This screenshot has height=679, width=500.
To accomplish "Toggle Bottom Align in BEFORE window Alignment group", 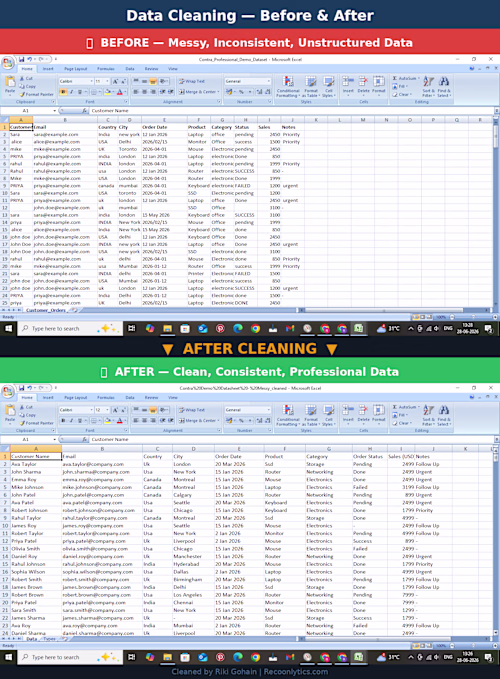I will [x=153, y=81].
